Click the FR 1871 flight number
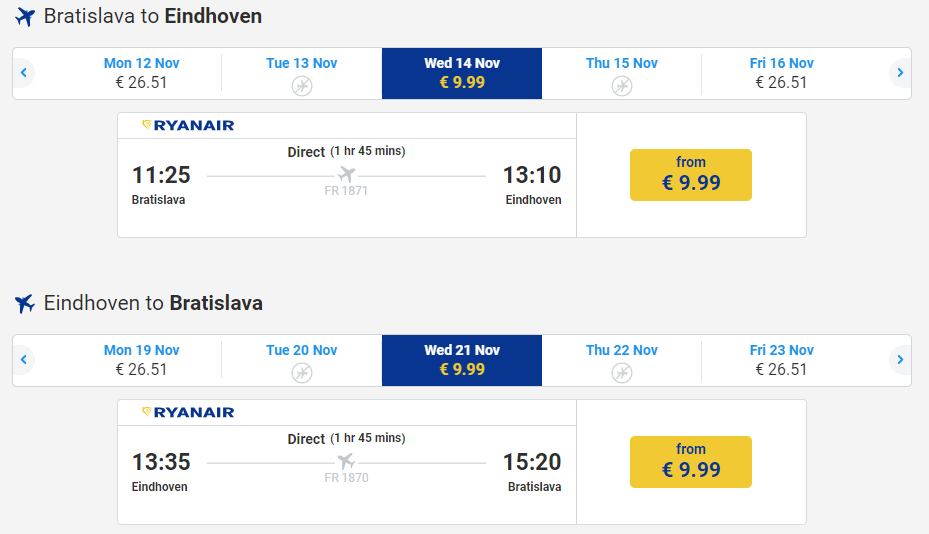Viewport: 929px width, 534px height. tap(346, 191)
